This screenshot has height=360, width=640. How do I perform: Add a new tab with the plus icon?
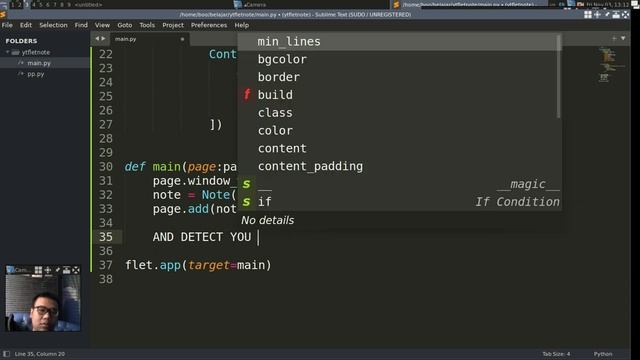point(614,38)
